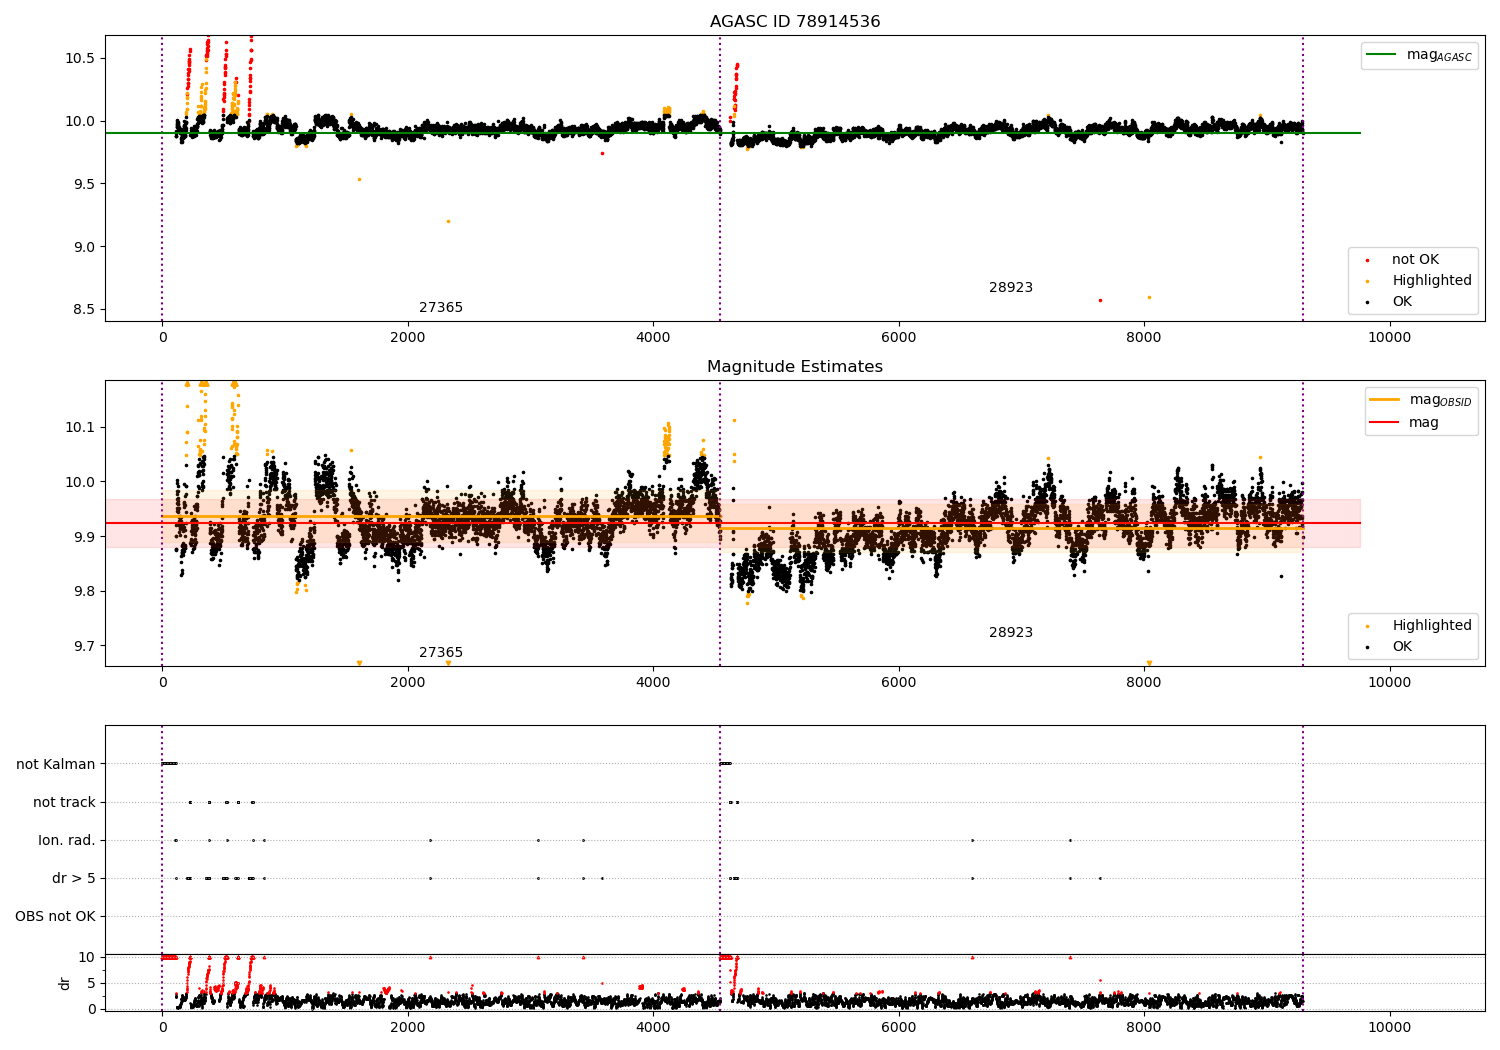
Task: Click 'OK' legend label in top plot
Action: tap(1402, 302)
